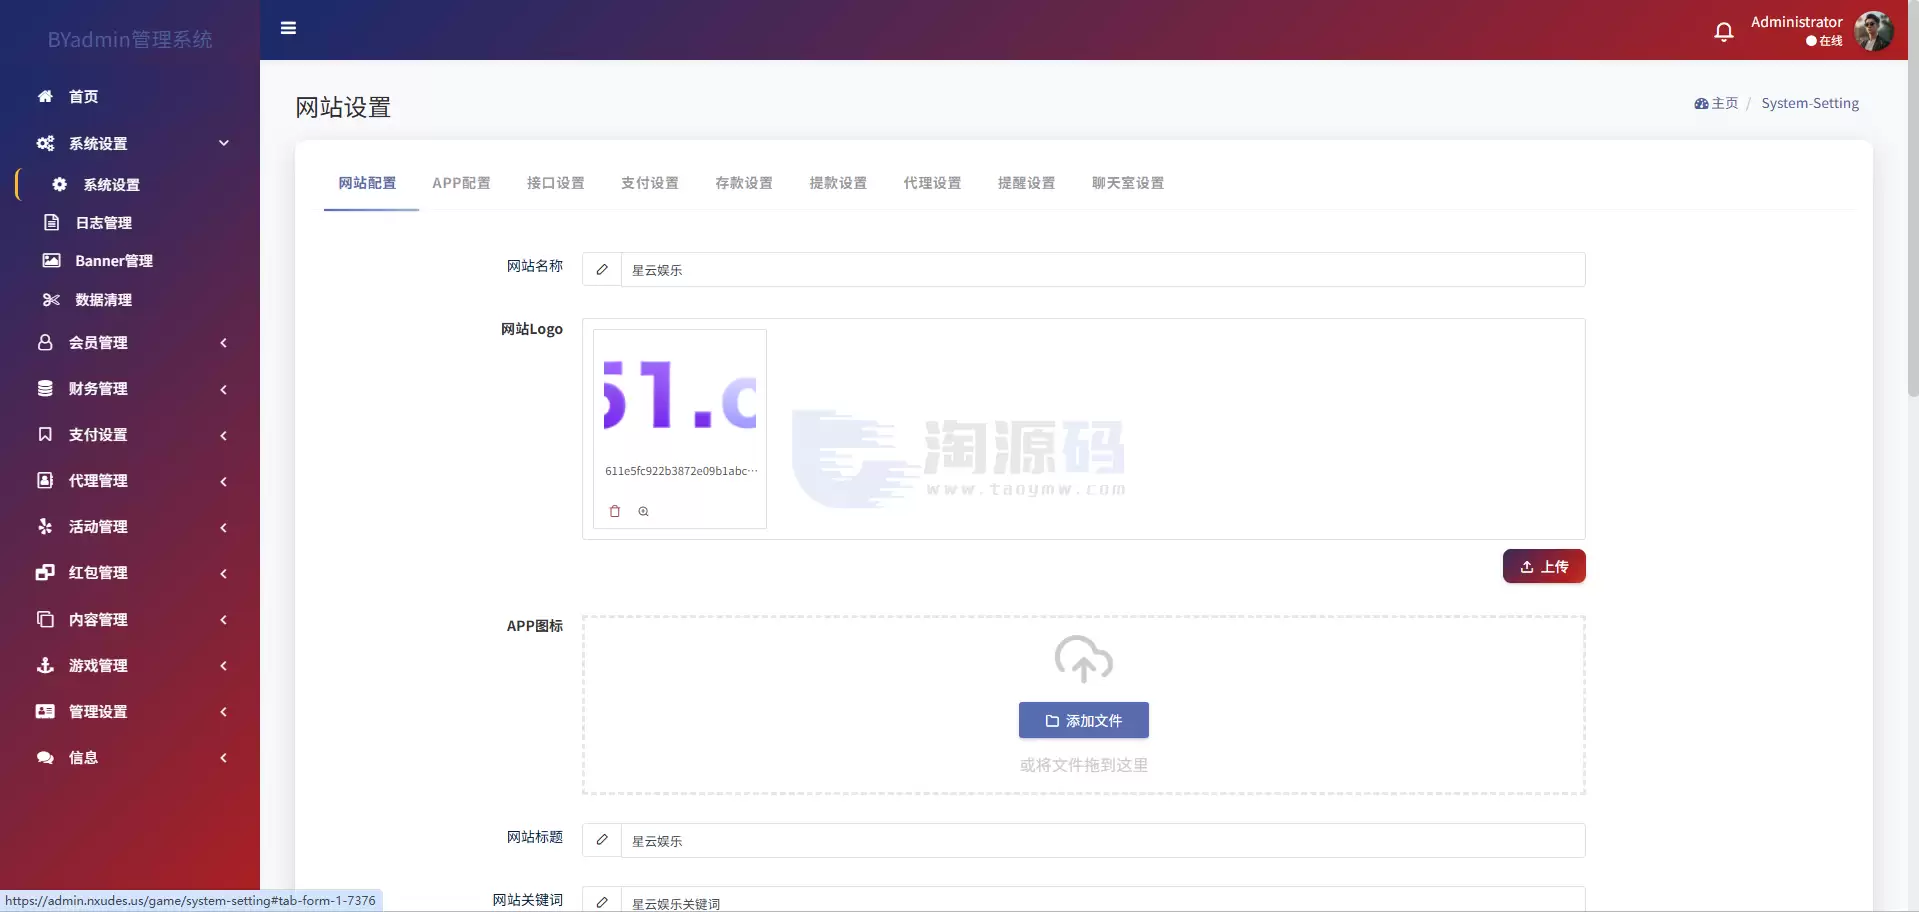The image size is (1919, 912).
Task: Switch to the 聊天室设置 tab
Action: [x=1127, y=183]
